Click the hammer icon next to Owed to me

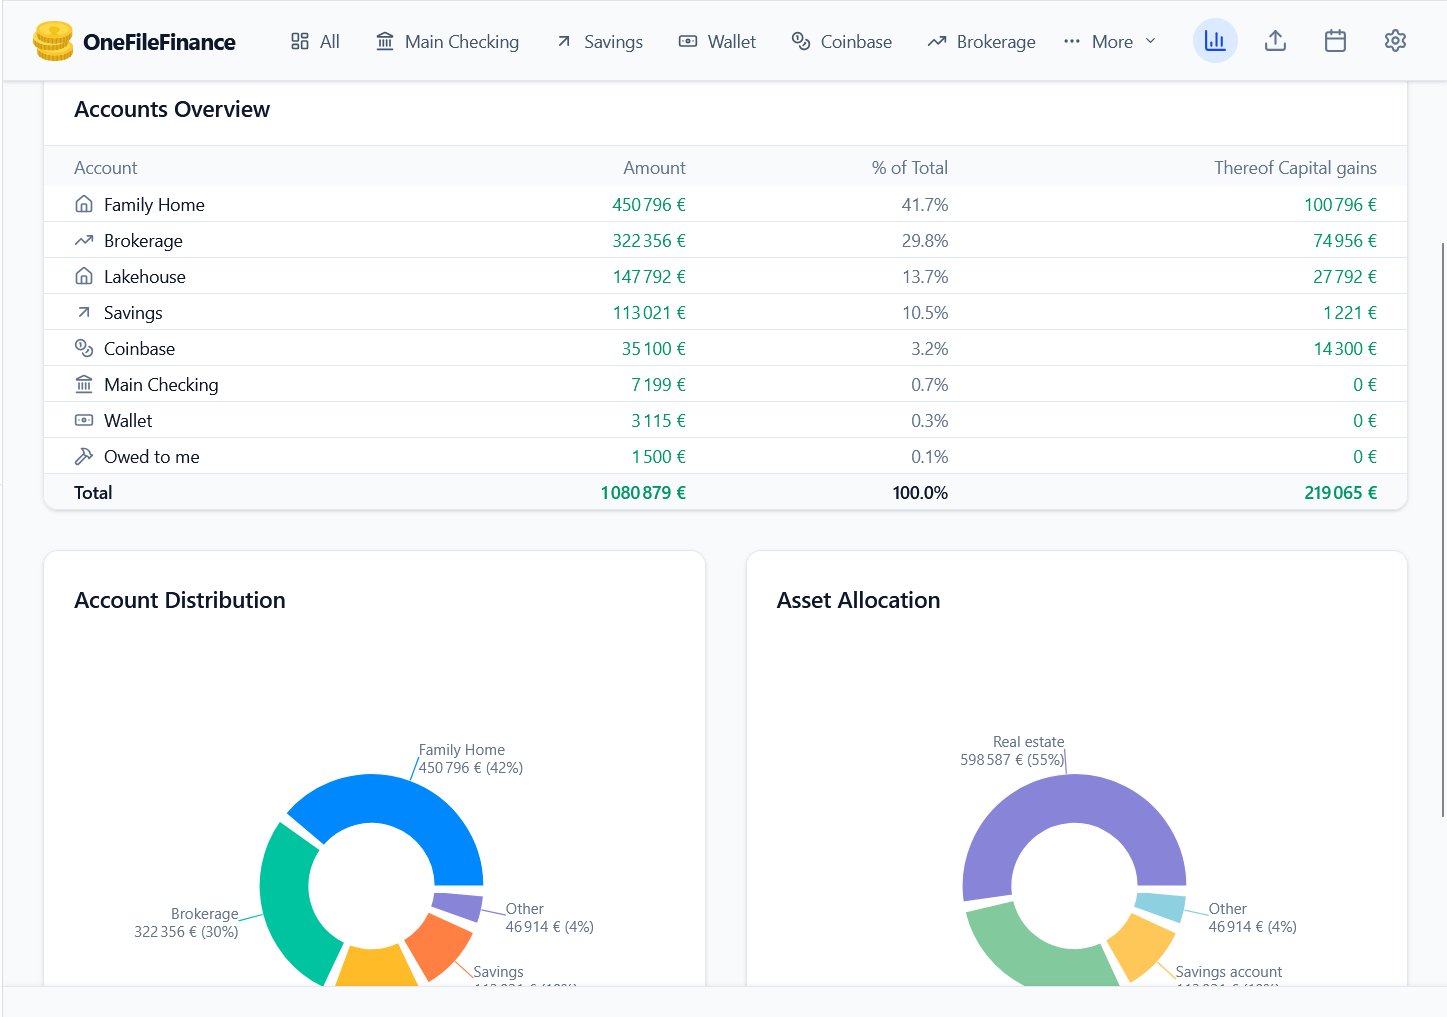pos(84,456)
